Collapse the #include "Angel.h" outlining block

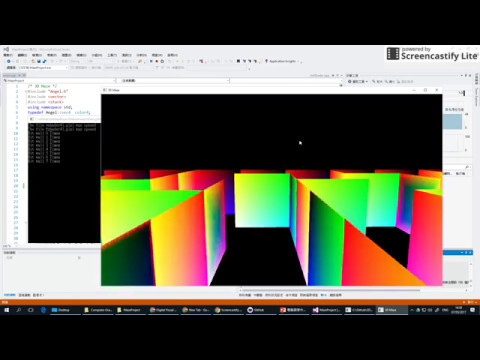click(26, 91)
